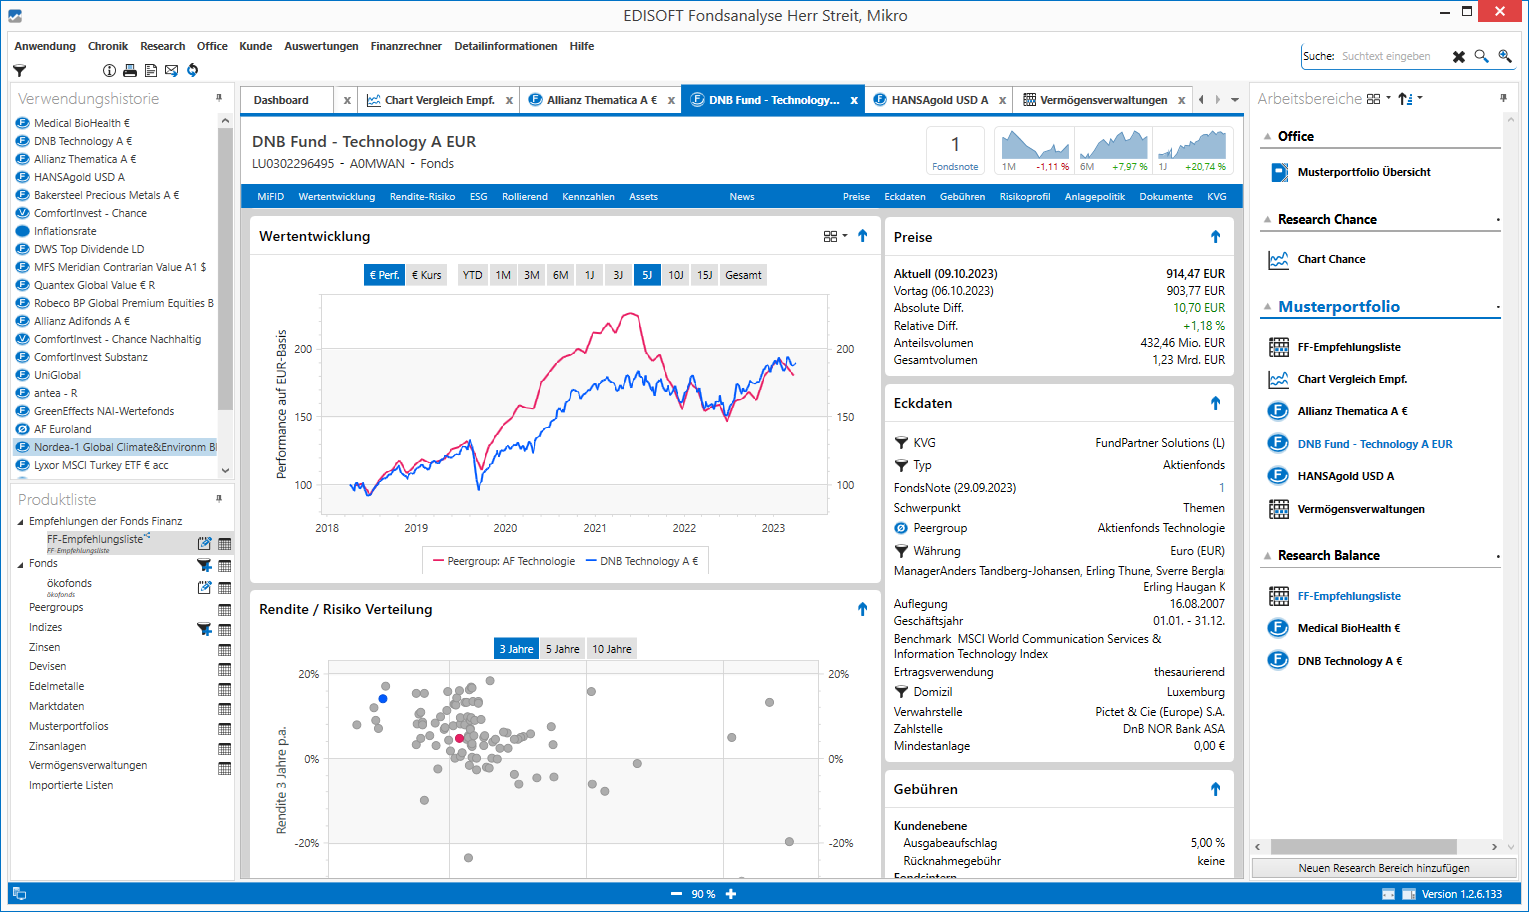Open the Auswertungen menu
Screen dimensions: 1529x912
coord(321,46)
